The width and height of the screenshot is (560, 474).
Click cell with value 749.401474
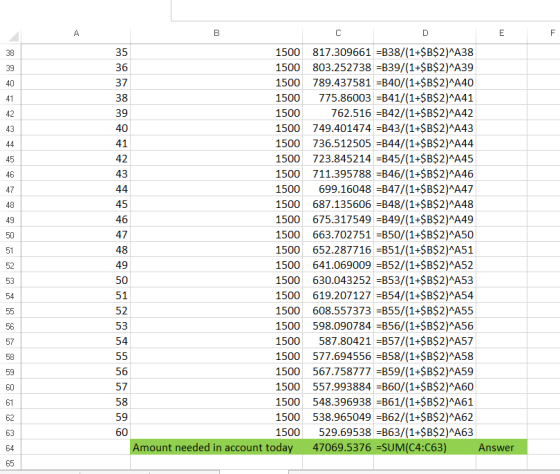338,128
